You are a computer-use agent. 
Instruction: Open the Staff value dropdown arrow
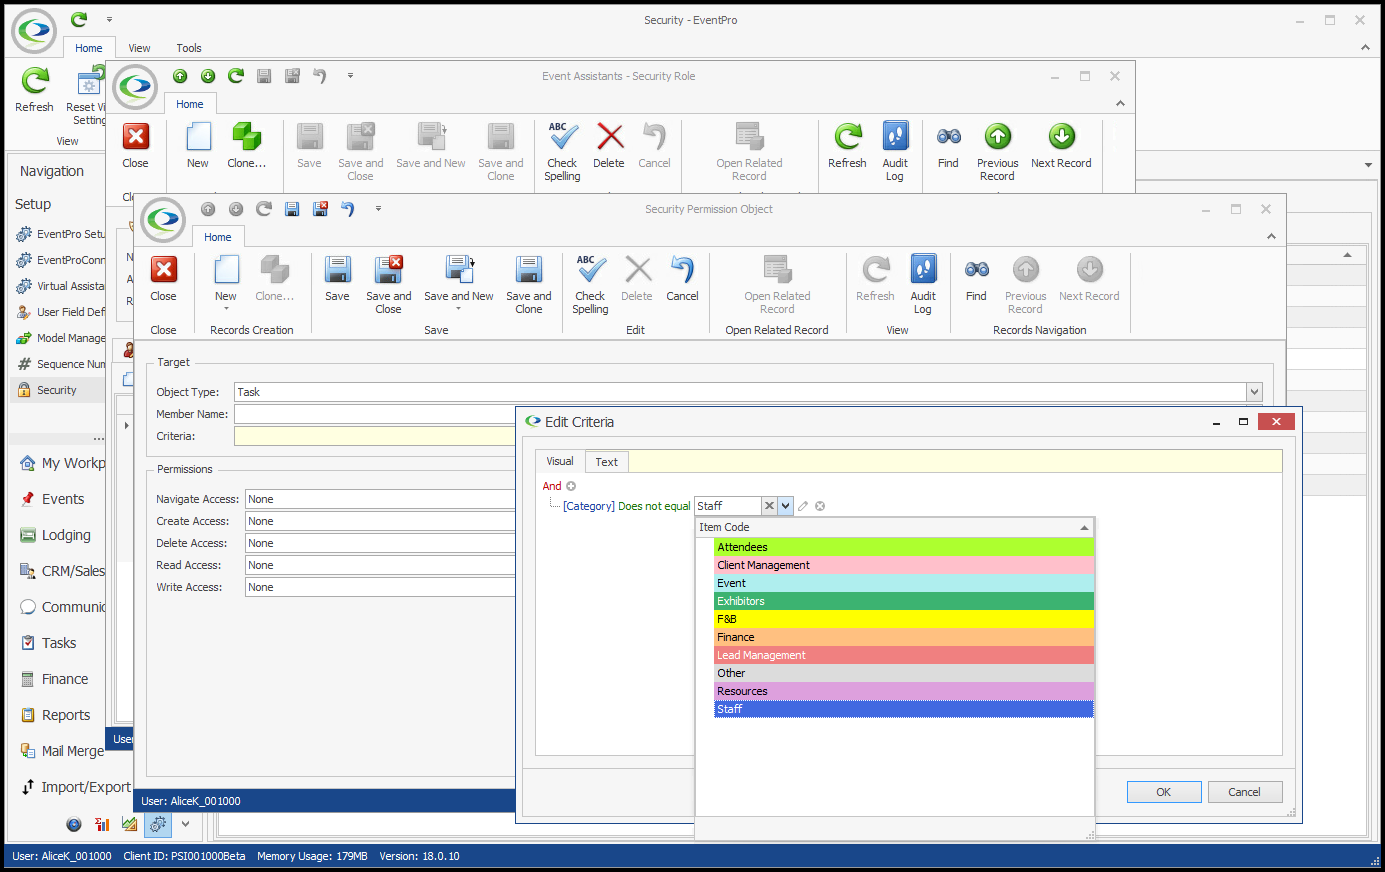tap(785, 506)
